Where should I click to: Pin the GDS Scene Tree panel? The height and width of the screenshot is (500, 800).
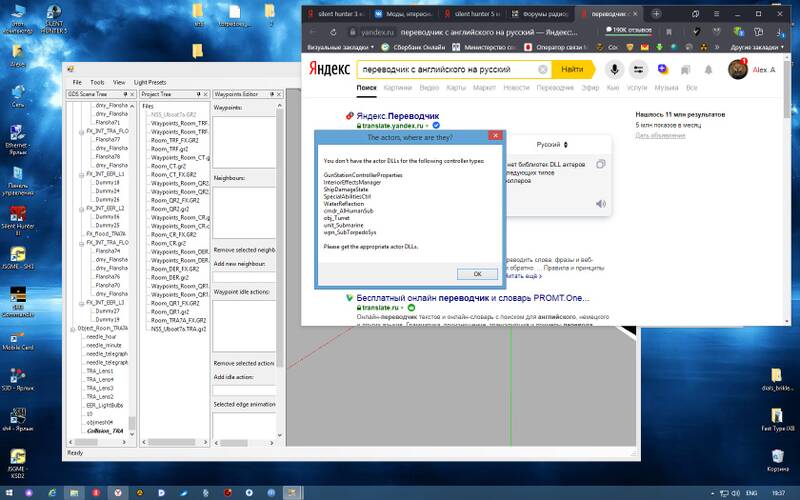pos(125,94)
